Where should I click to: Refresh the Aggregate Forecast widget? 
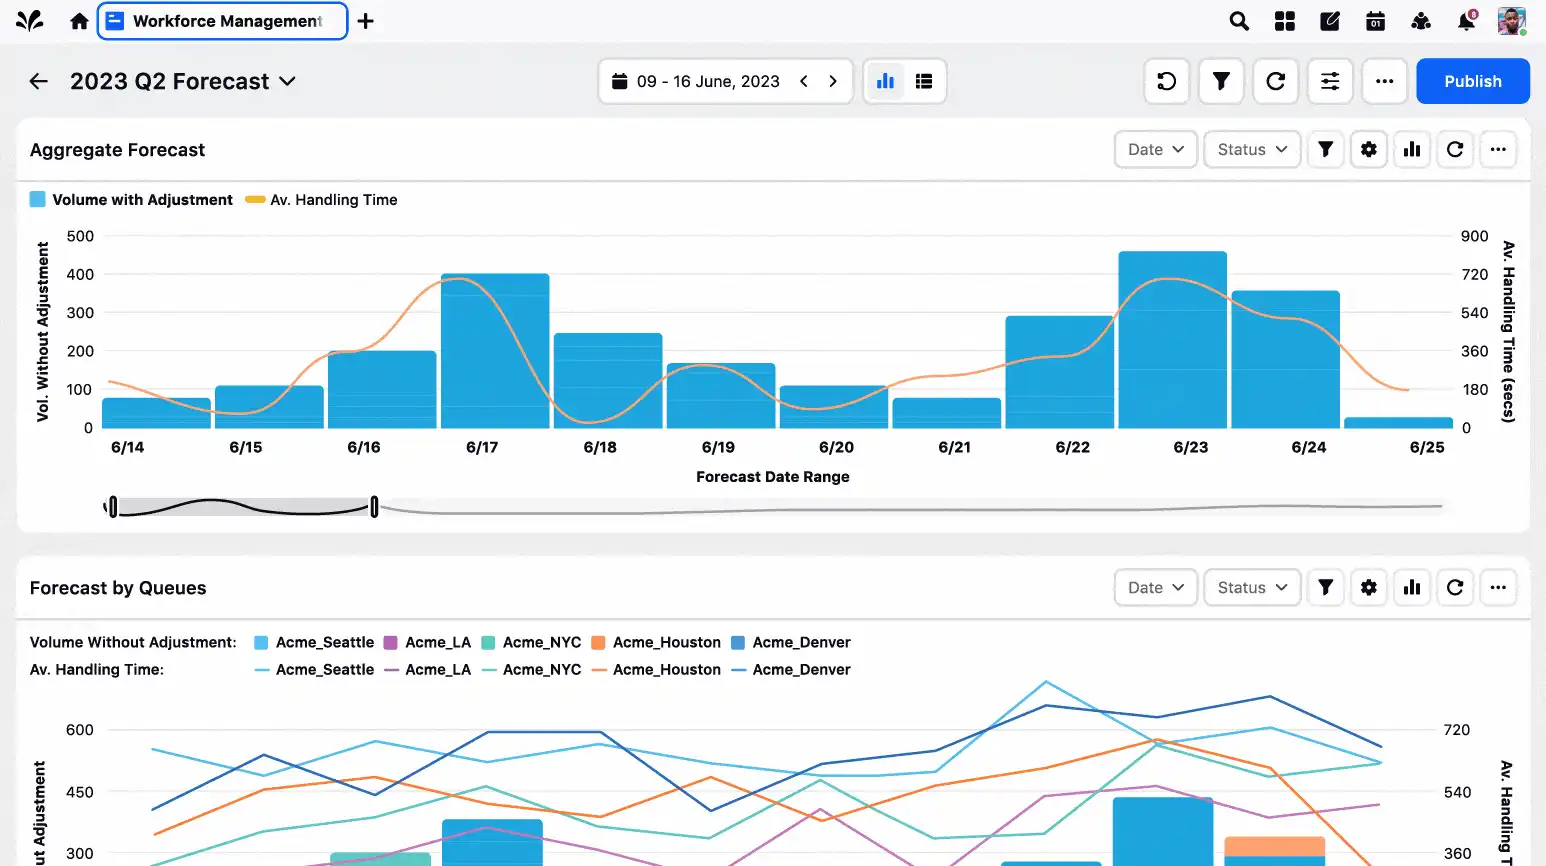point(1455,149)
